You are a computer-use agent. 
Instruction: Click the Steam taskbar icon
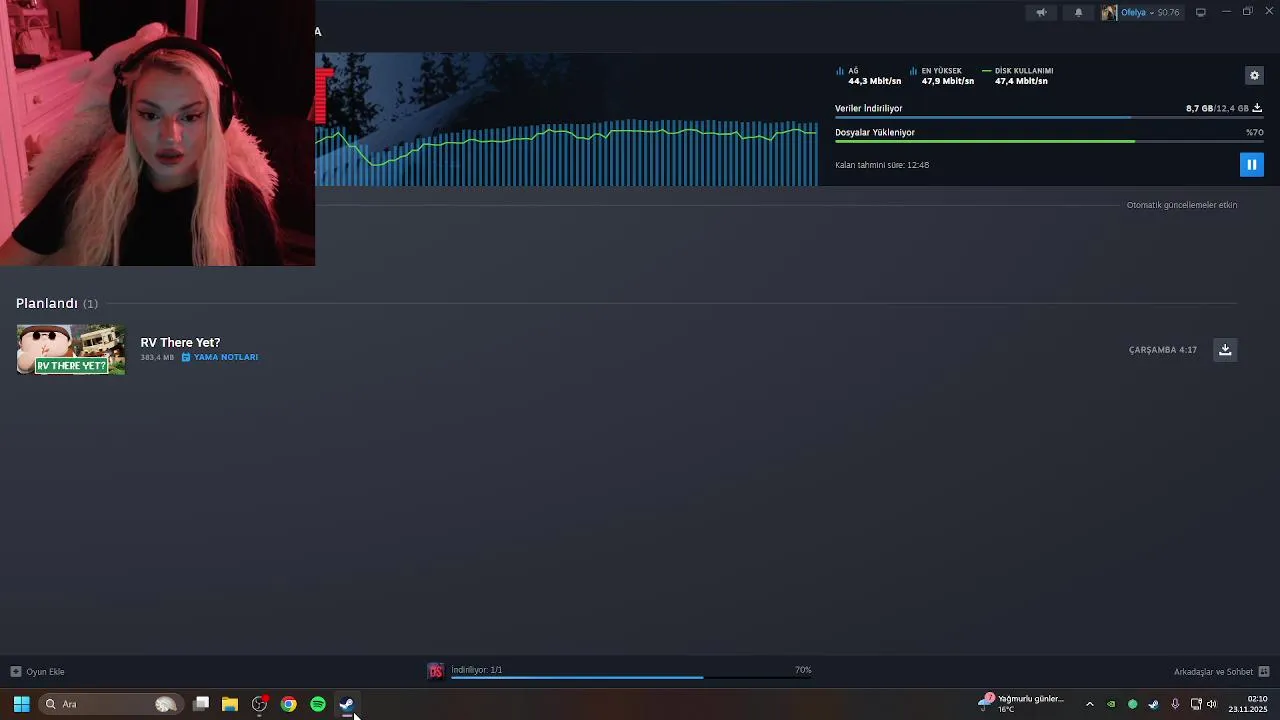coord(347,704)
